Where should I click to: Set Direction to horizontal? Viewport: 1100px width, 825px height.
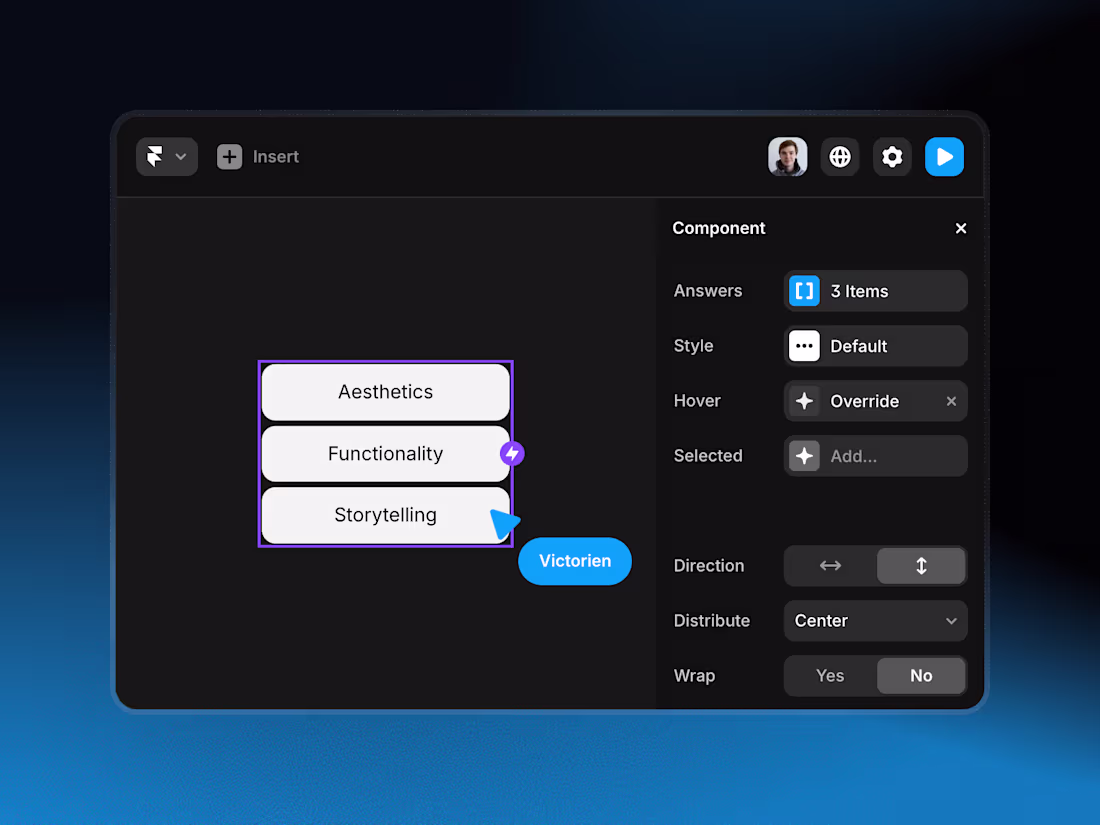pyautogui.click(x=830, y=565)
